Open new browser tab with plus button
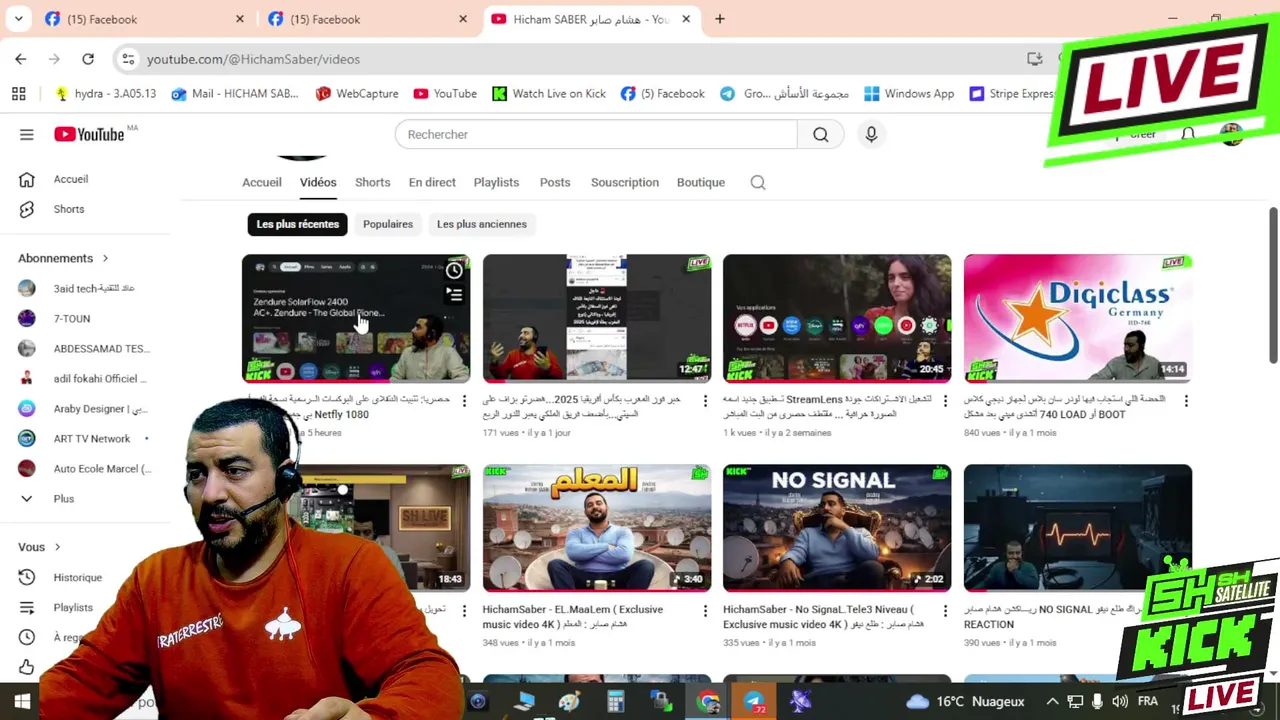This screenshot has height=720, width=1280. (x=720, y=19)
